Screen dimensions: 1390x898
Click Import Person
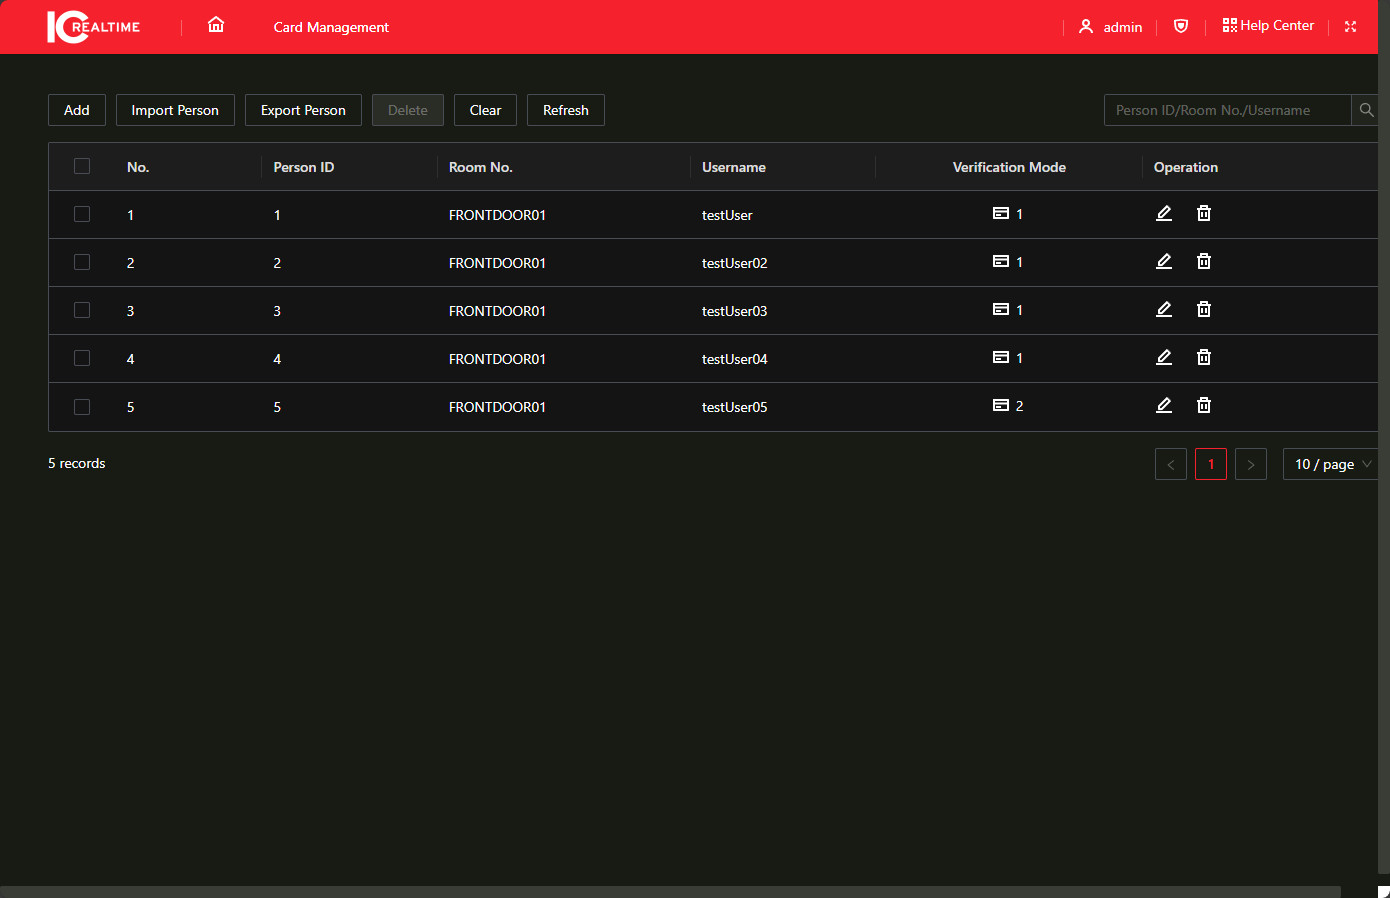pos(175,110)
